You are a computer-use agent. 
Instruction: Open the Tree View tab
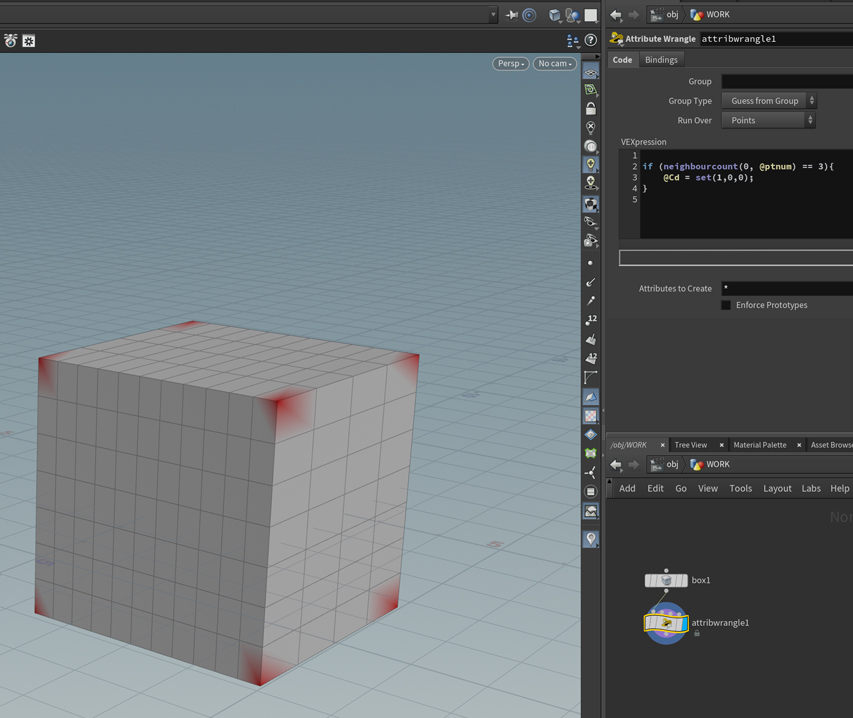click(x=690, y=445)
